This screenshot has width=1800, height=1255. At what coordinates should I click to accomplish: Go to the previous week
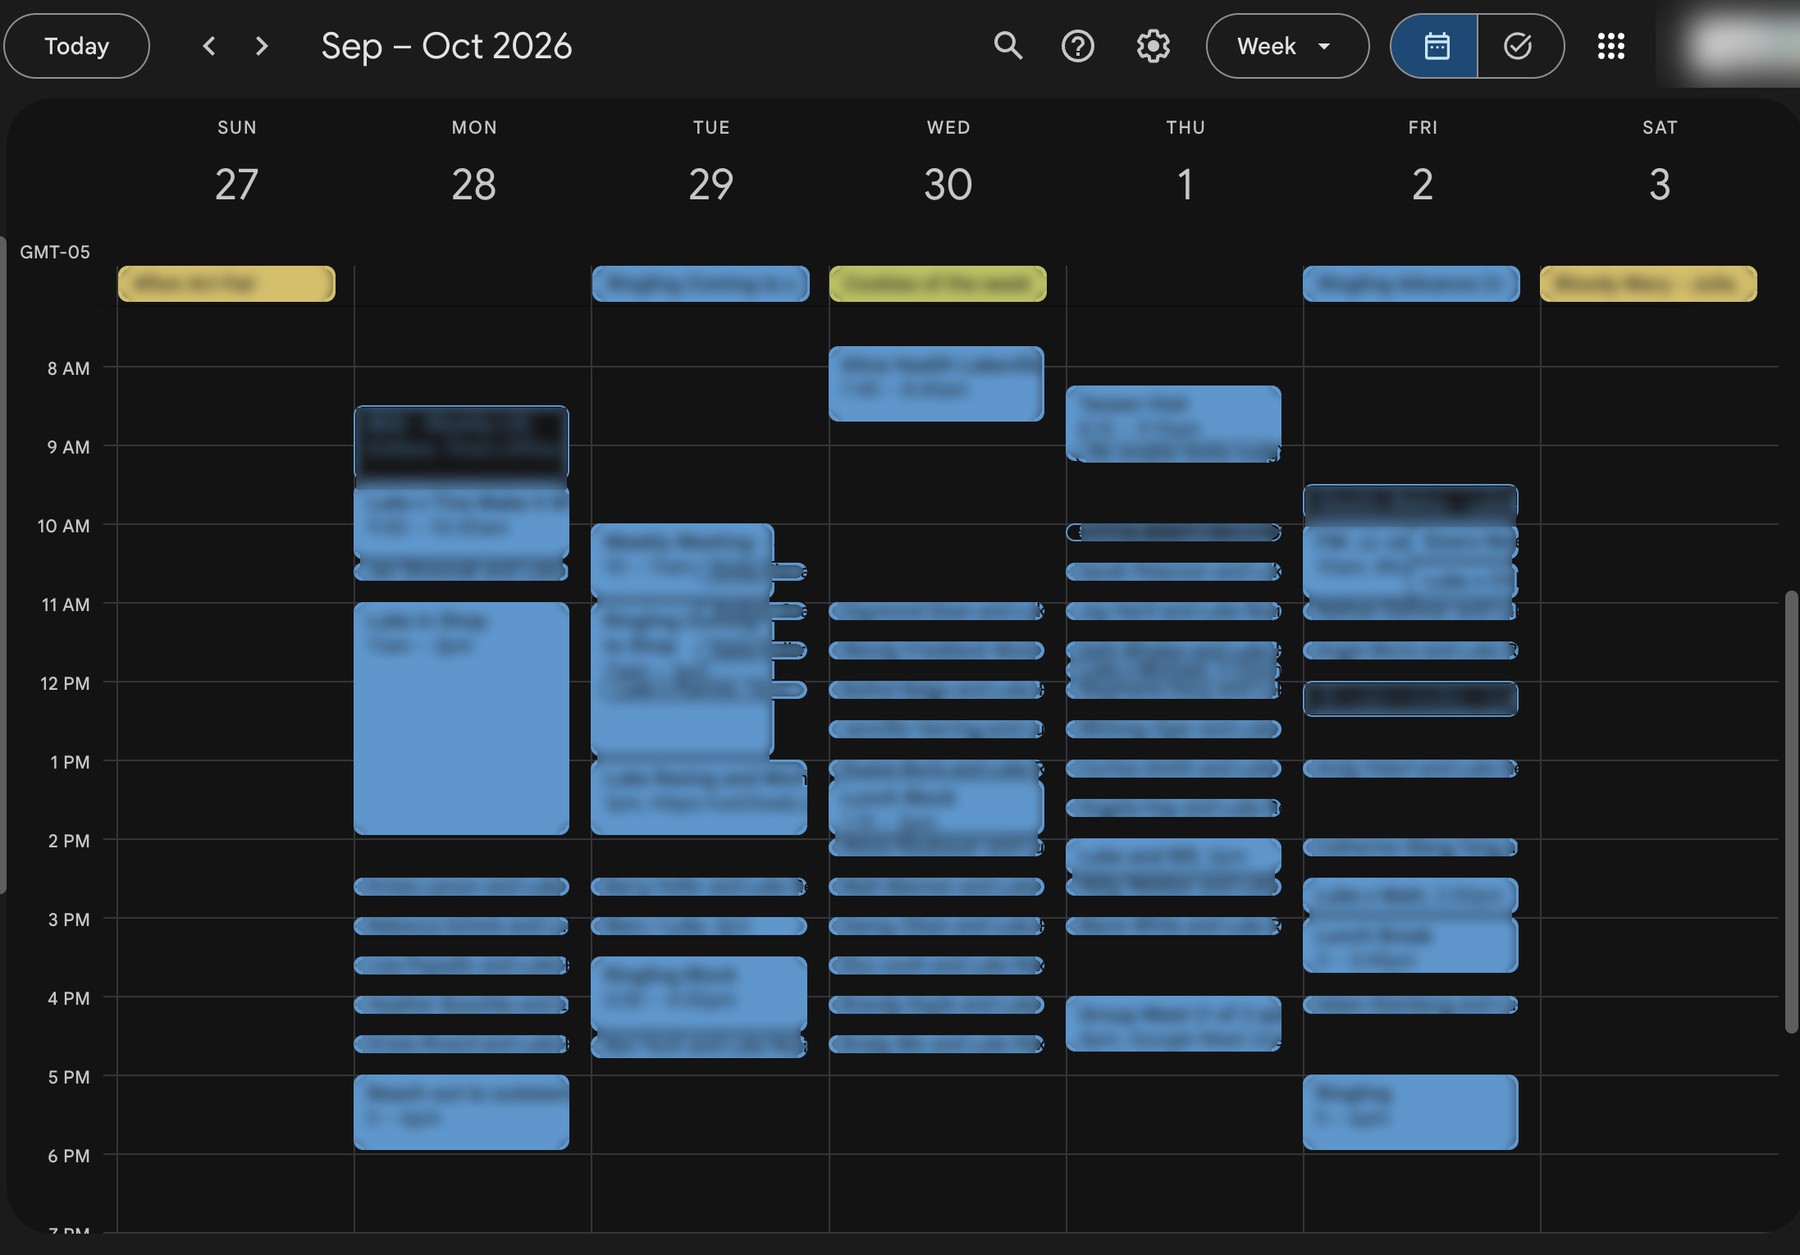pyautogui.click(x=209, y=46)
